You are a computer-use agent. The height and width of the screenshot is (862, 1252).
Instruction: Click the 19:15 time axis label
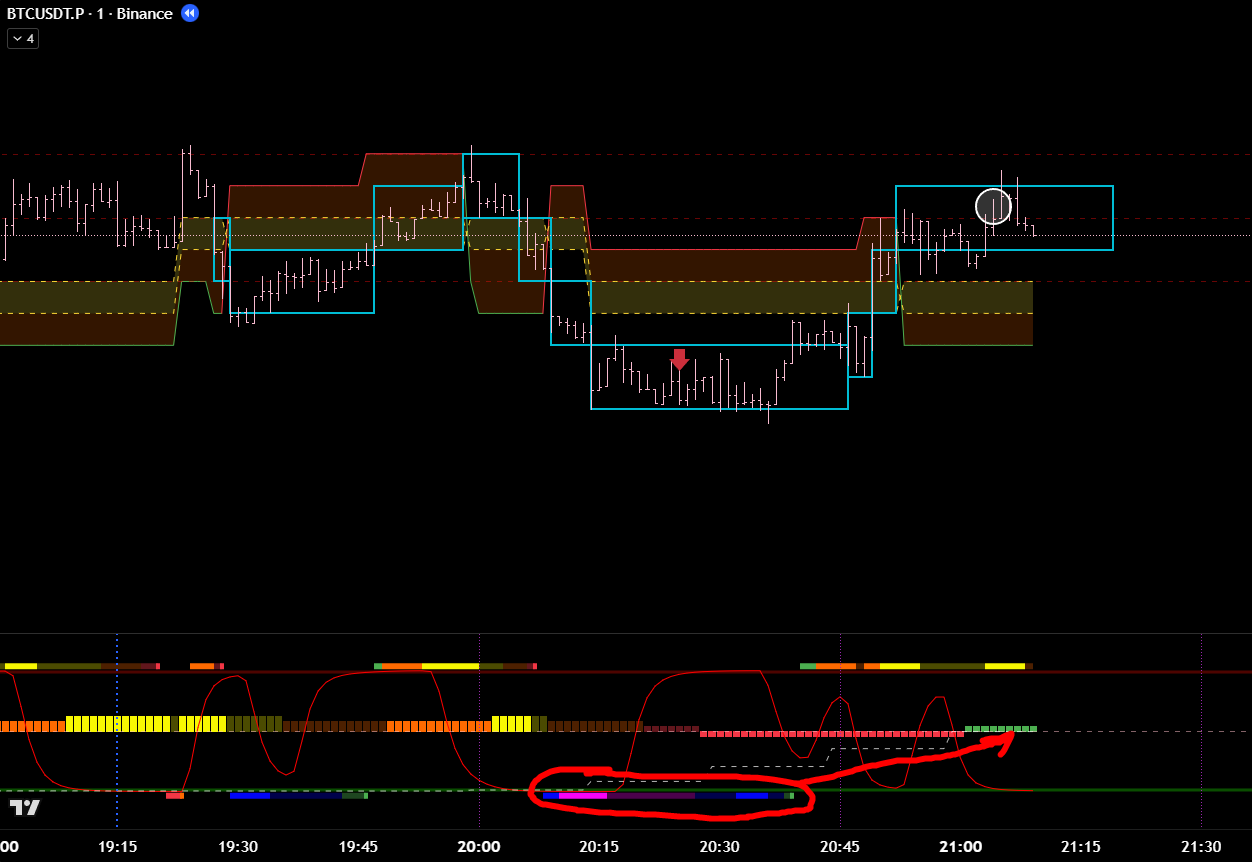pos(117,846)
